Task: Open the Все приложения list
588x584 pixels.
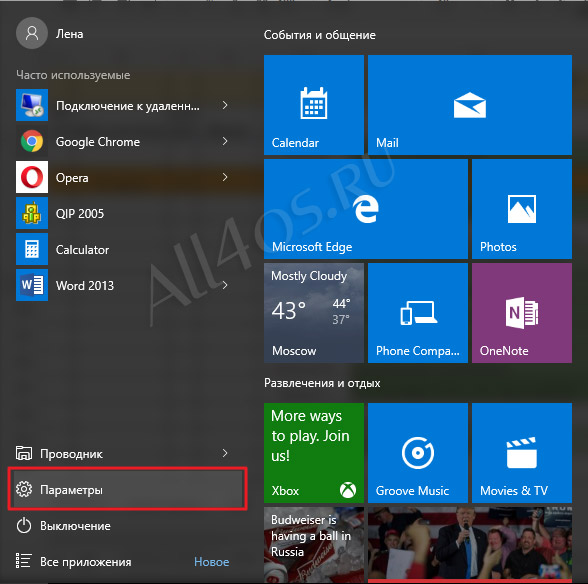Action: point(128,561)
